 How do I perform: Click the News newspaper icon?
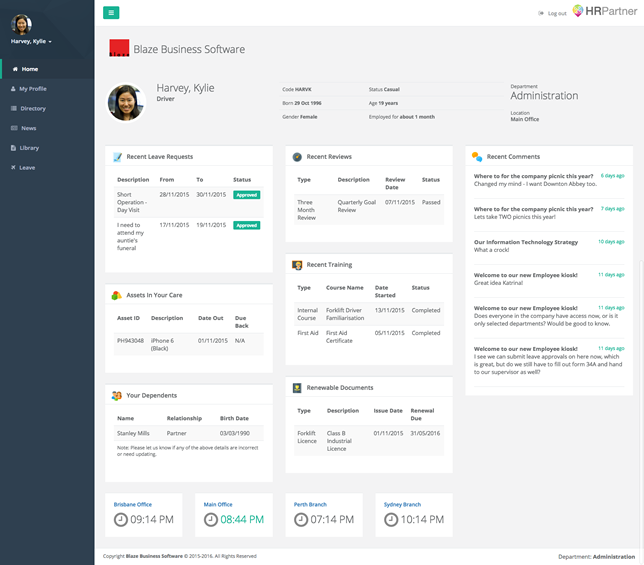click(x=14, y=128)
